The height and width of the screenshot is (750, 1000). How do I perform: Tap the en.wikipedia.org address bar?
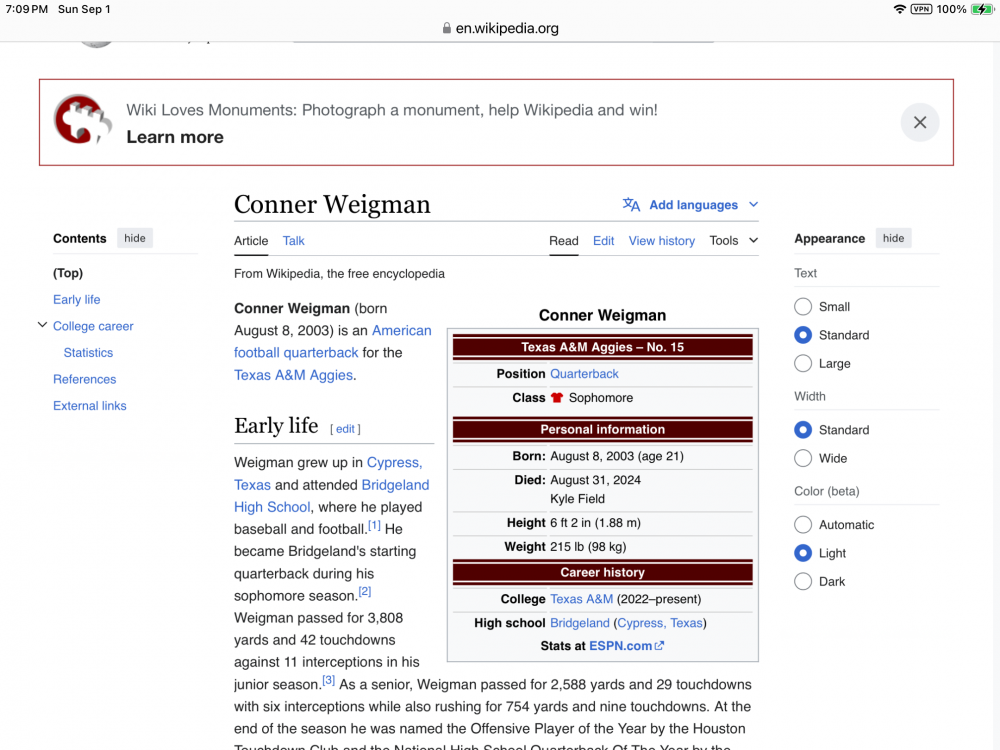[x=507, y=28]
